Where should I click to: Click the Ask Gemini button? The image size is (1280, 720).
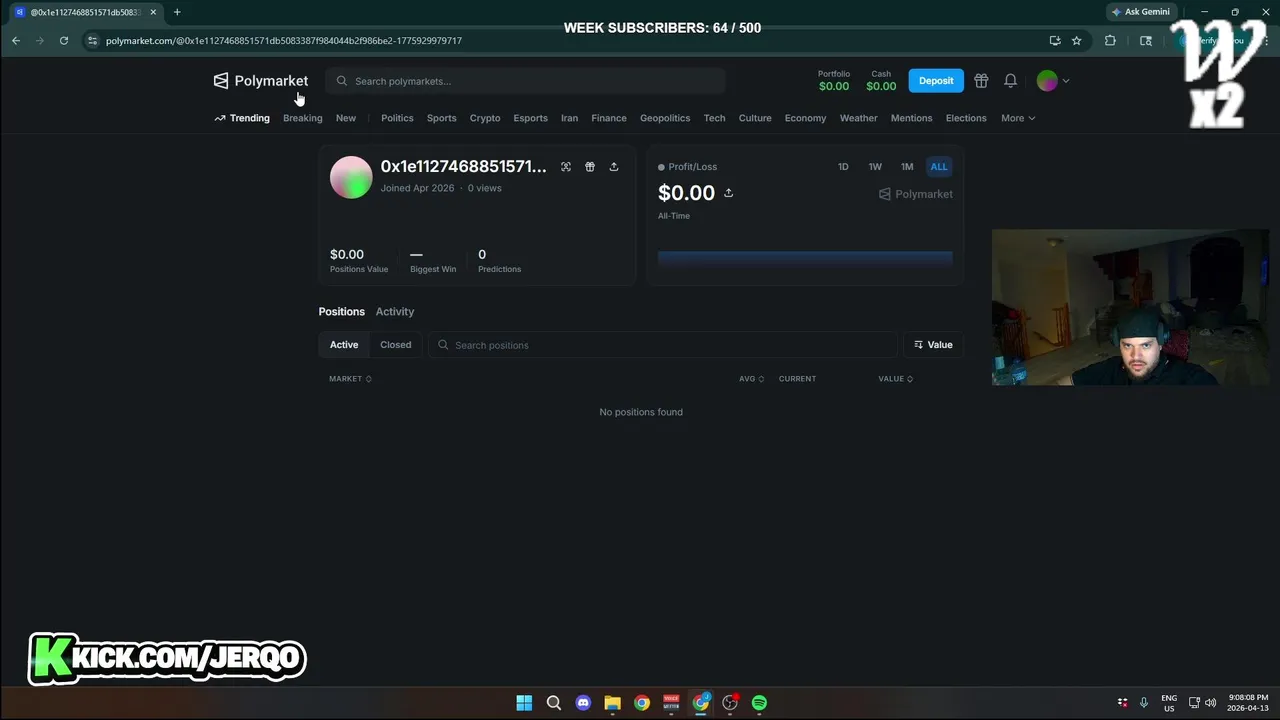pos(1141,12)
